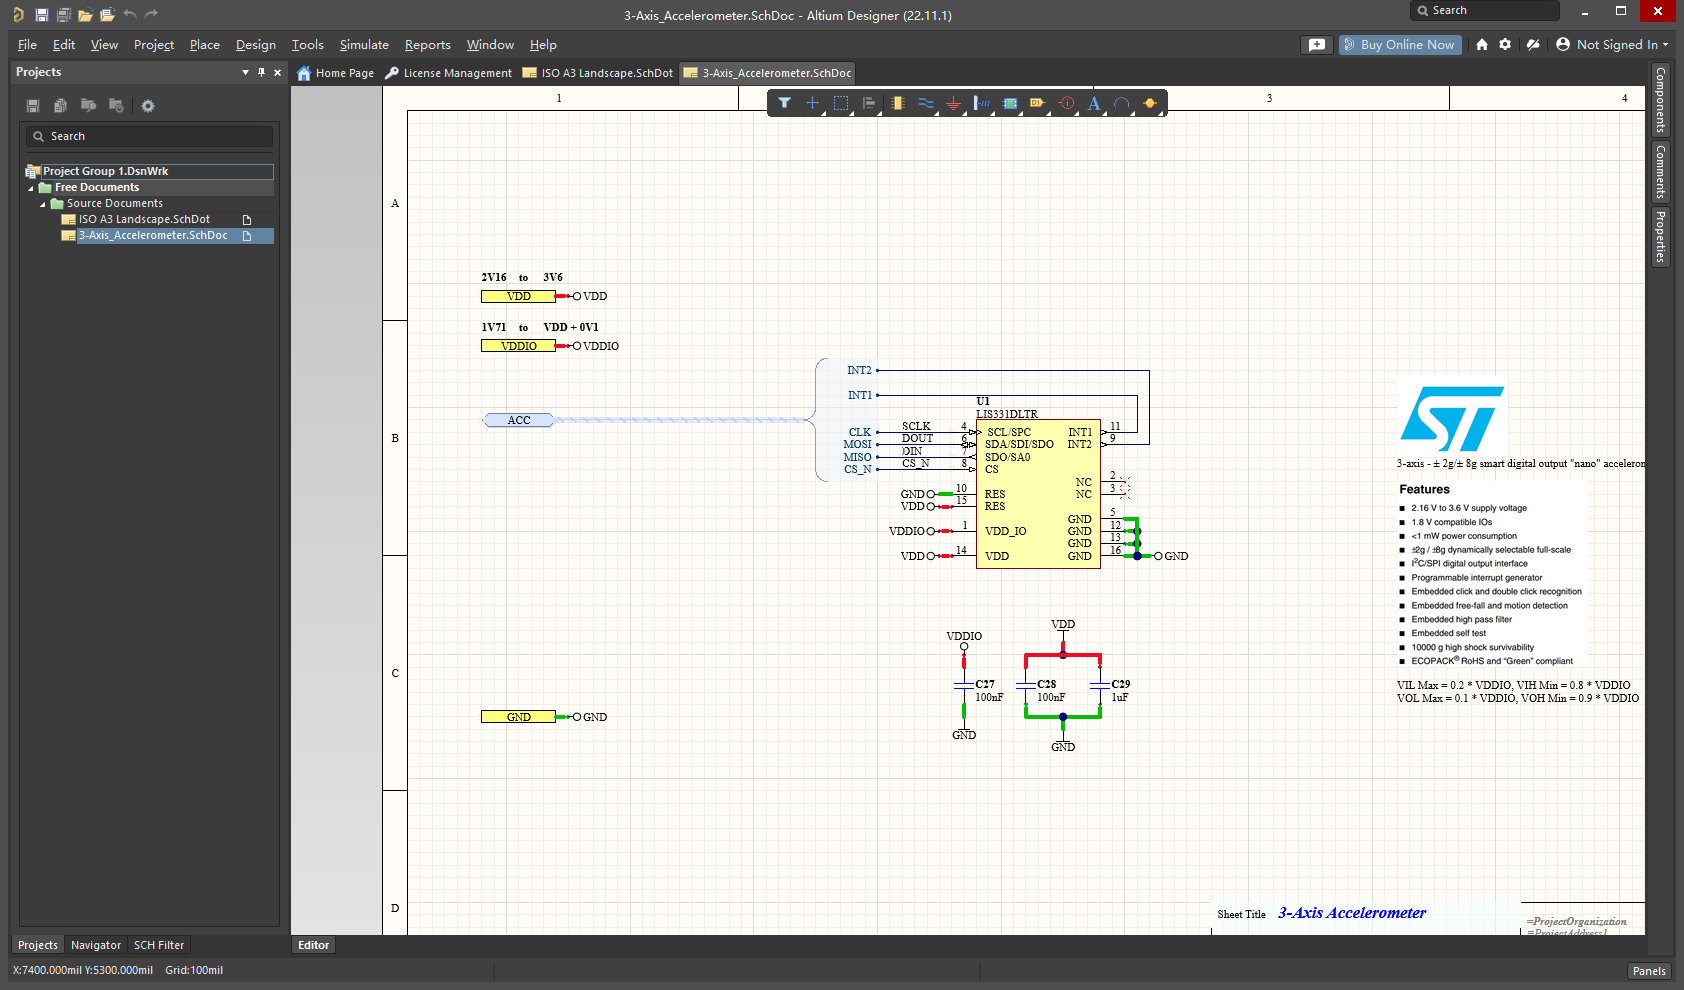
Task: Click the Buy Online Now button
Action: (x=1400, y=45)
